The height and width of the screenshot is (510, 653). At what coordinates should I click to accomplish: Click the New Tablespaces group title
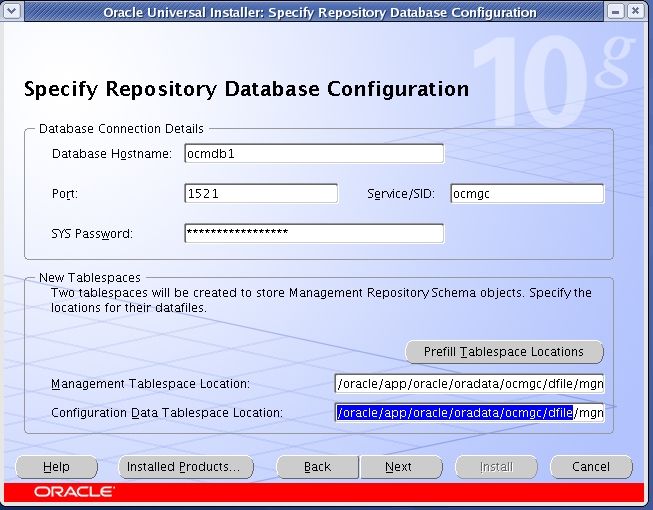(90, 278)
